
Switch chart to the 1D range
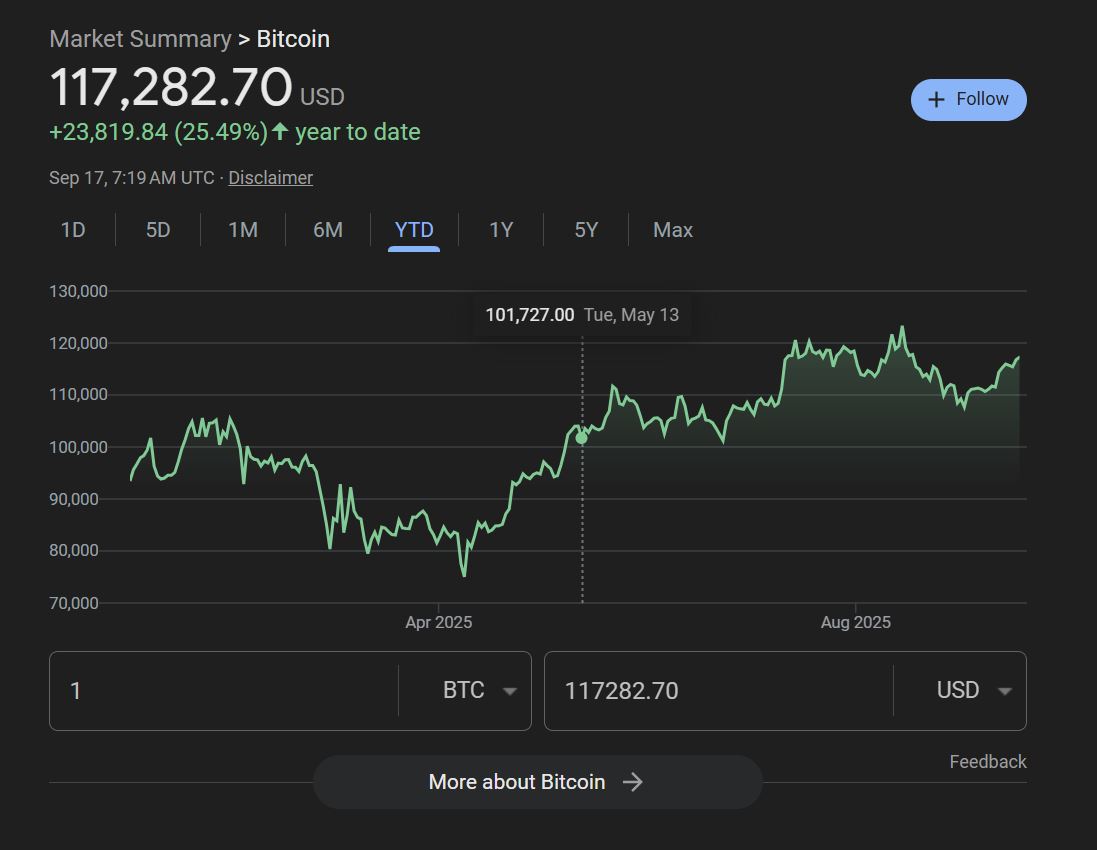(73, 229)
